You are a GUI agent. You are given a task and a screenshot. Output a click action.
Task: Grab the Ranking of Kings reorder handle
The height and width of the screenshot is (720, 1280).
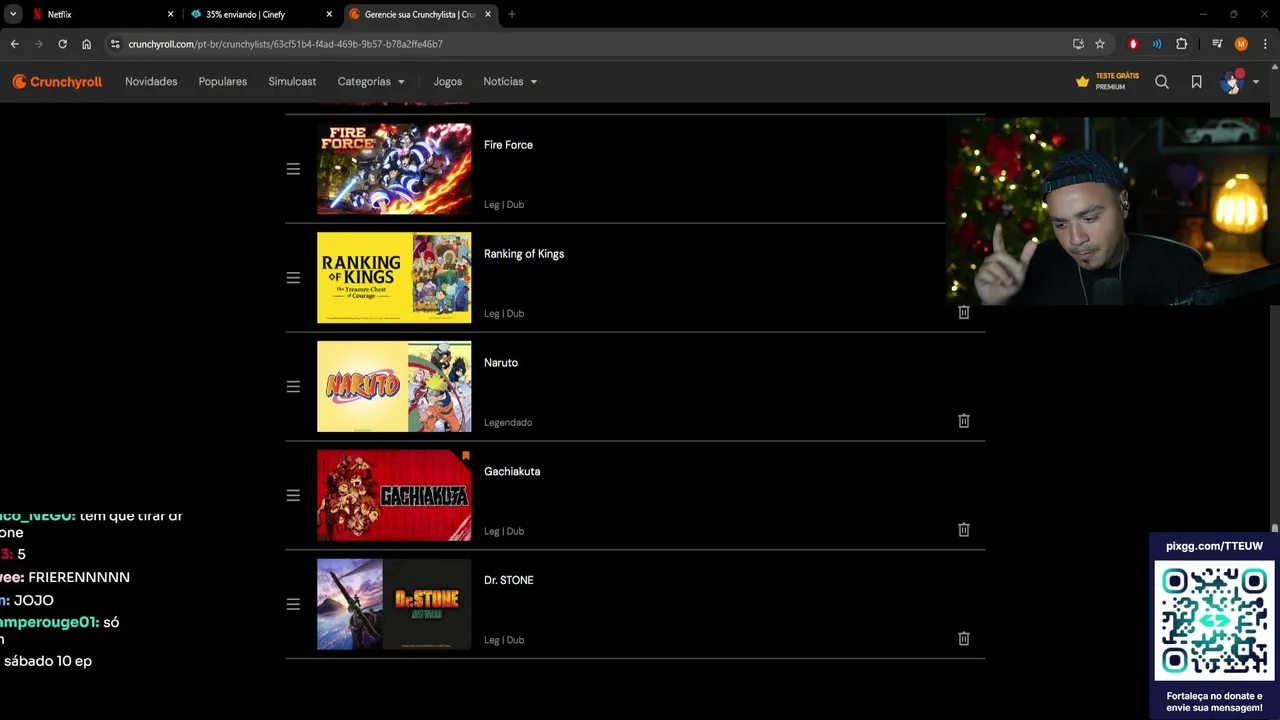[x=293, y=278]
